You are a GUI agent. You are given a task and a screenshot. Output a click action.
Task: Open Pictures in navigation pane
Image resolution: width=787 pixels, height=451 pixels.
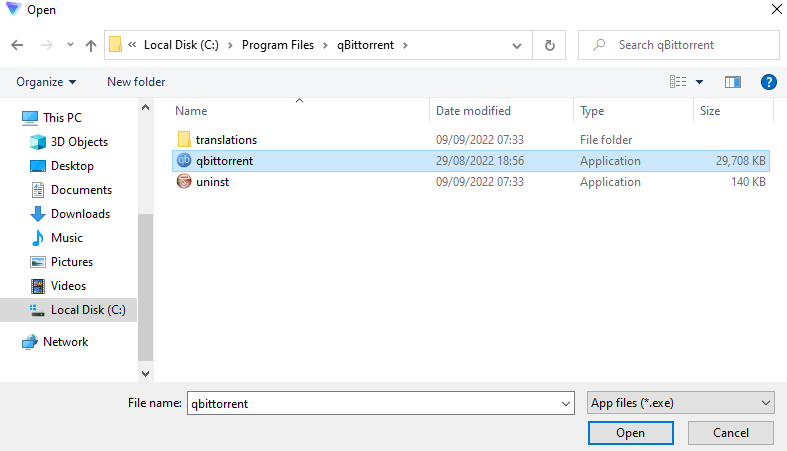tap(71, 262)
